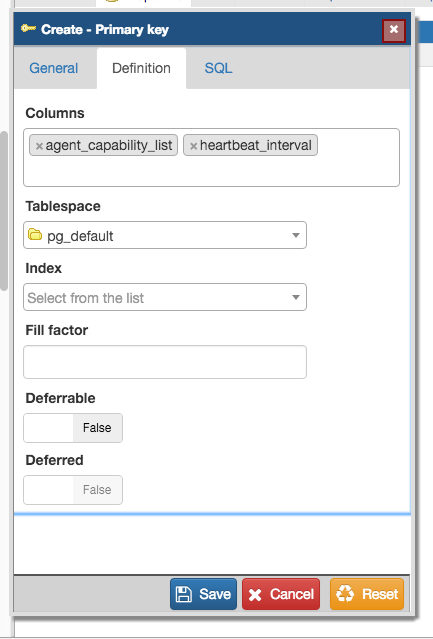
Task: Focus the Fill factor input field
Action: point(165,362)
